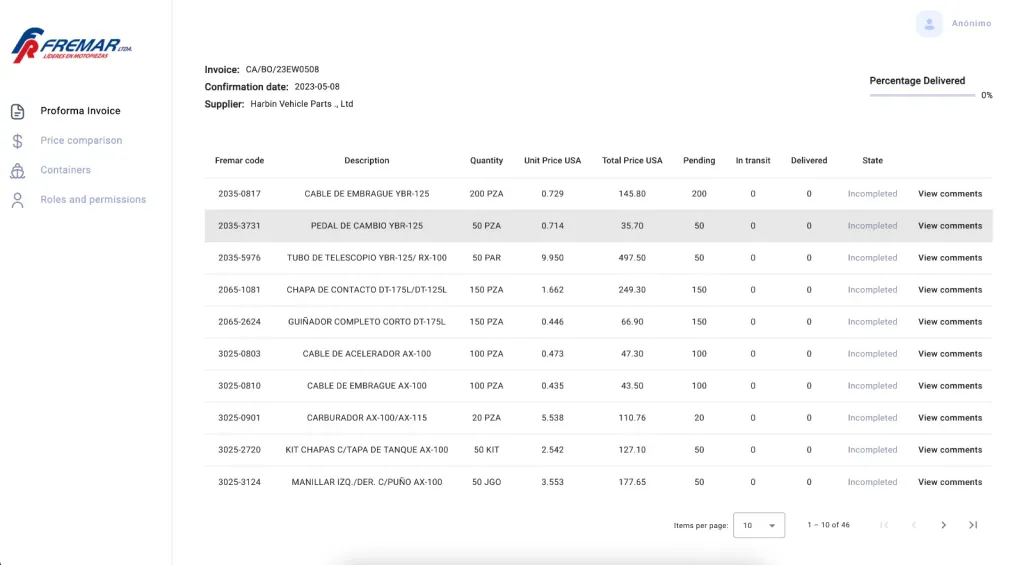Open the Items per page dropdown
This screenshot has height=565, width=1024.
(x=759, y=525)
